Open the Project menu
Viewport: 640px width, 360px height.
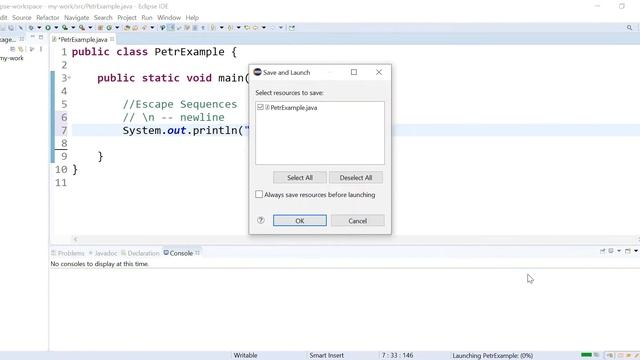click(127, 18)
